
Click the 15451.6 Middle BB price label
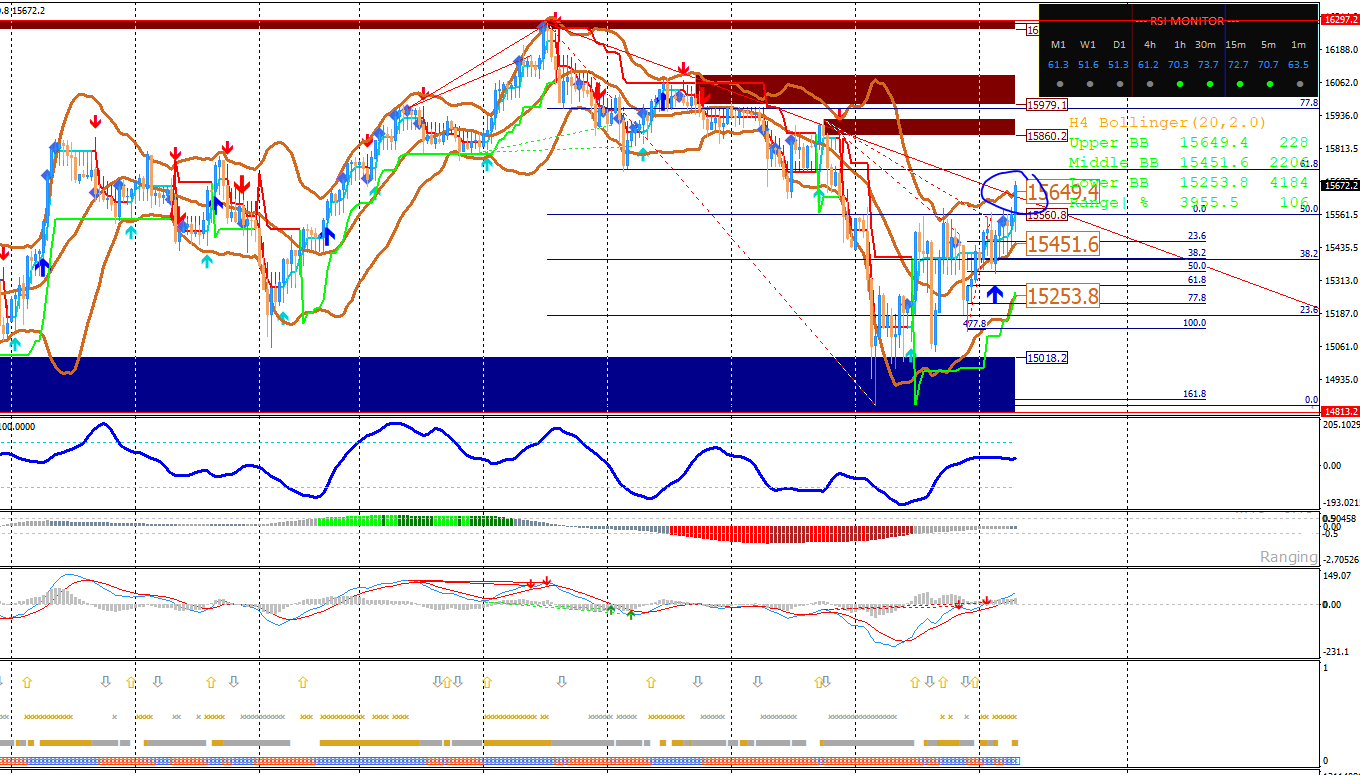coord(1063,243)
